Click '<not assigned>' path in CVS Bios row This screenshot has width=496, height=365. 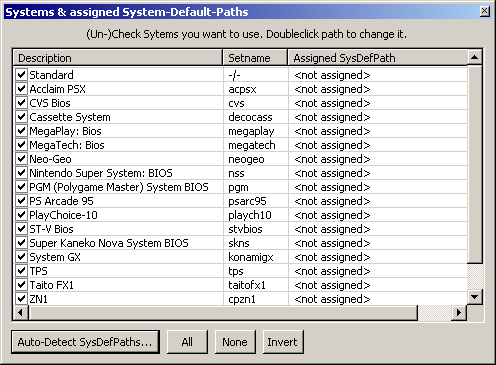pos(332,103)
